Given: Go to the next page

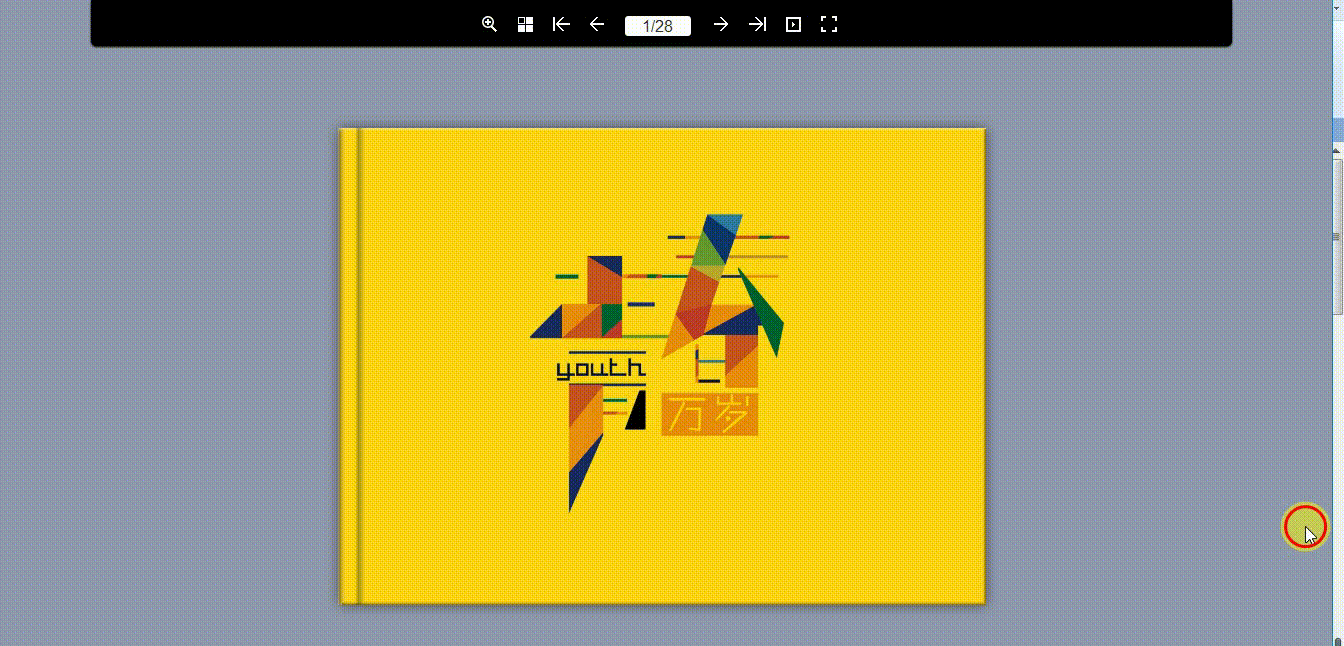Looking at the screenshot, I should [721, 24].
